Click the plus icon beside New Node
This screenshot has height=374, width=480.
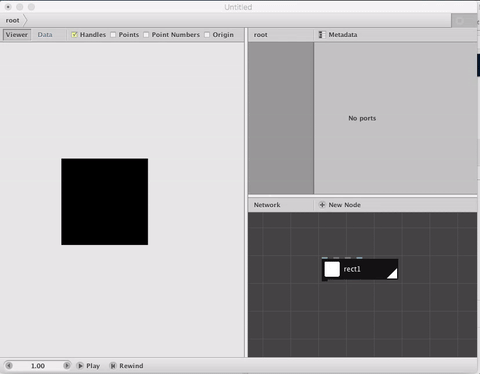[x=322, y=205]
